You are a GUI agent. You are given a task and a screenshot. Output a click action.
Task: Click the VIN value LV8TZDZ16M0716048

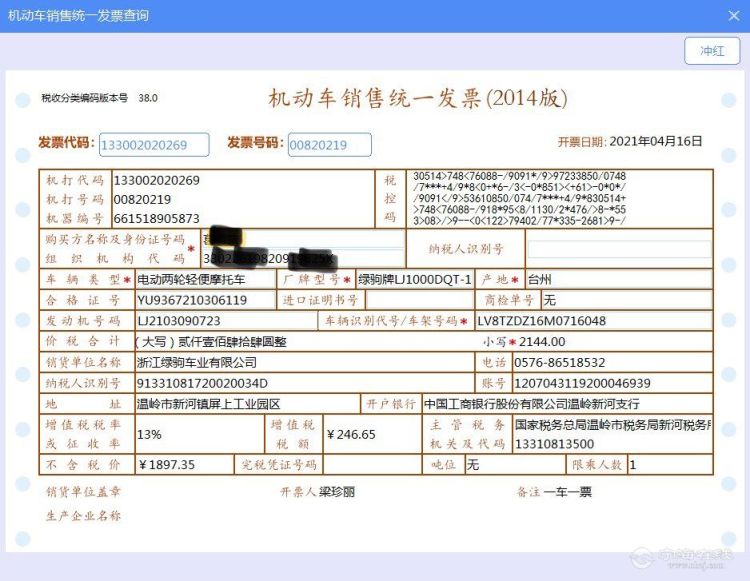coord(541,321)
